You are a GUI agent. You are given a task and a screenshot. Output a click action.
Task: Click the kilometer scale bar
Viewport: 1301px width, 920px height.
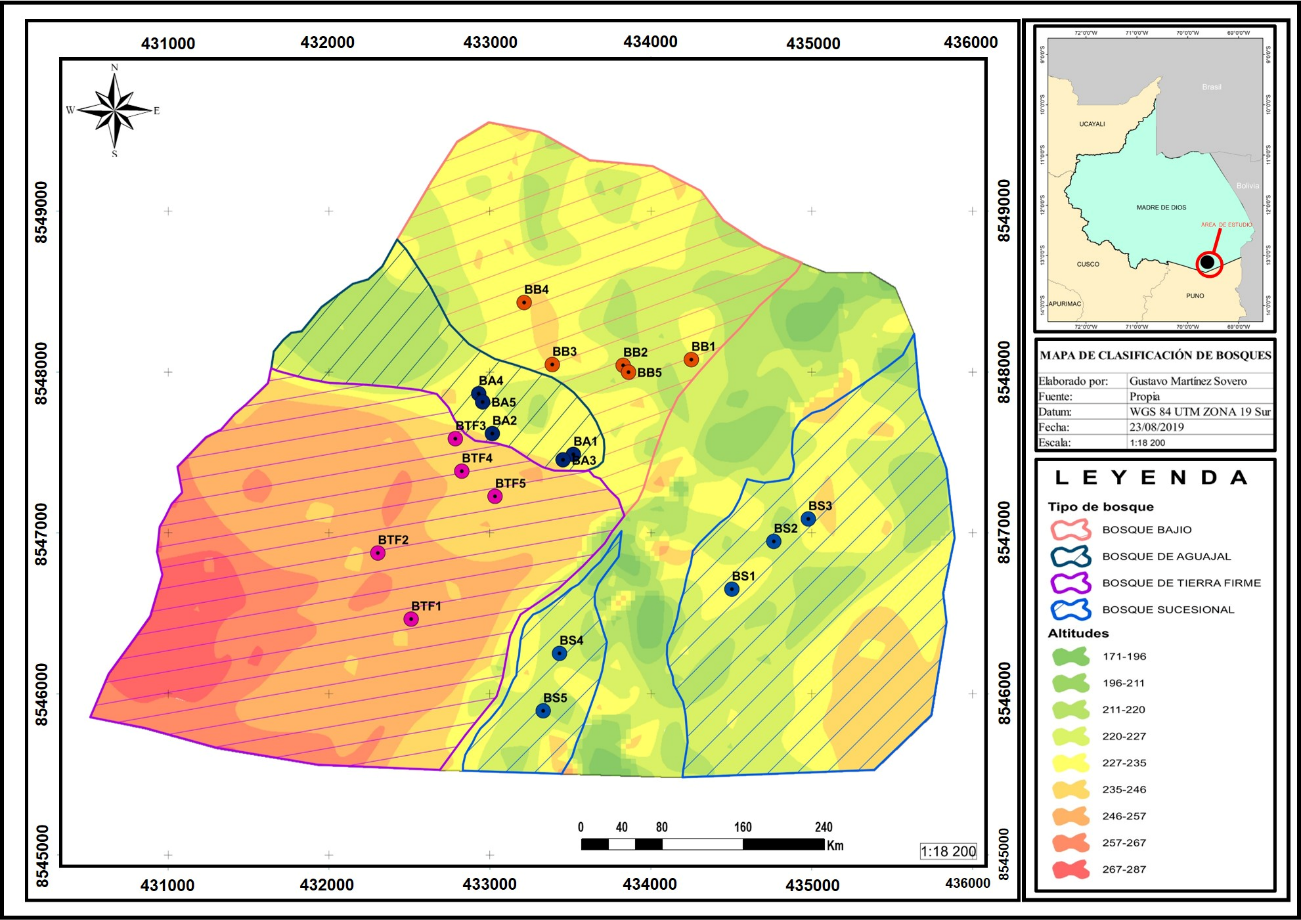[x=702, y=844]
